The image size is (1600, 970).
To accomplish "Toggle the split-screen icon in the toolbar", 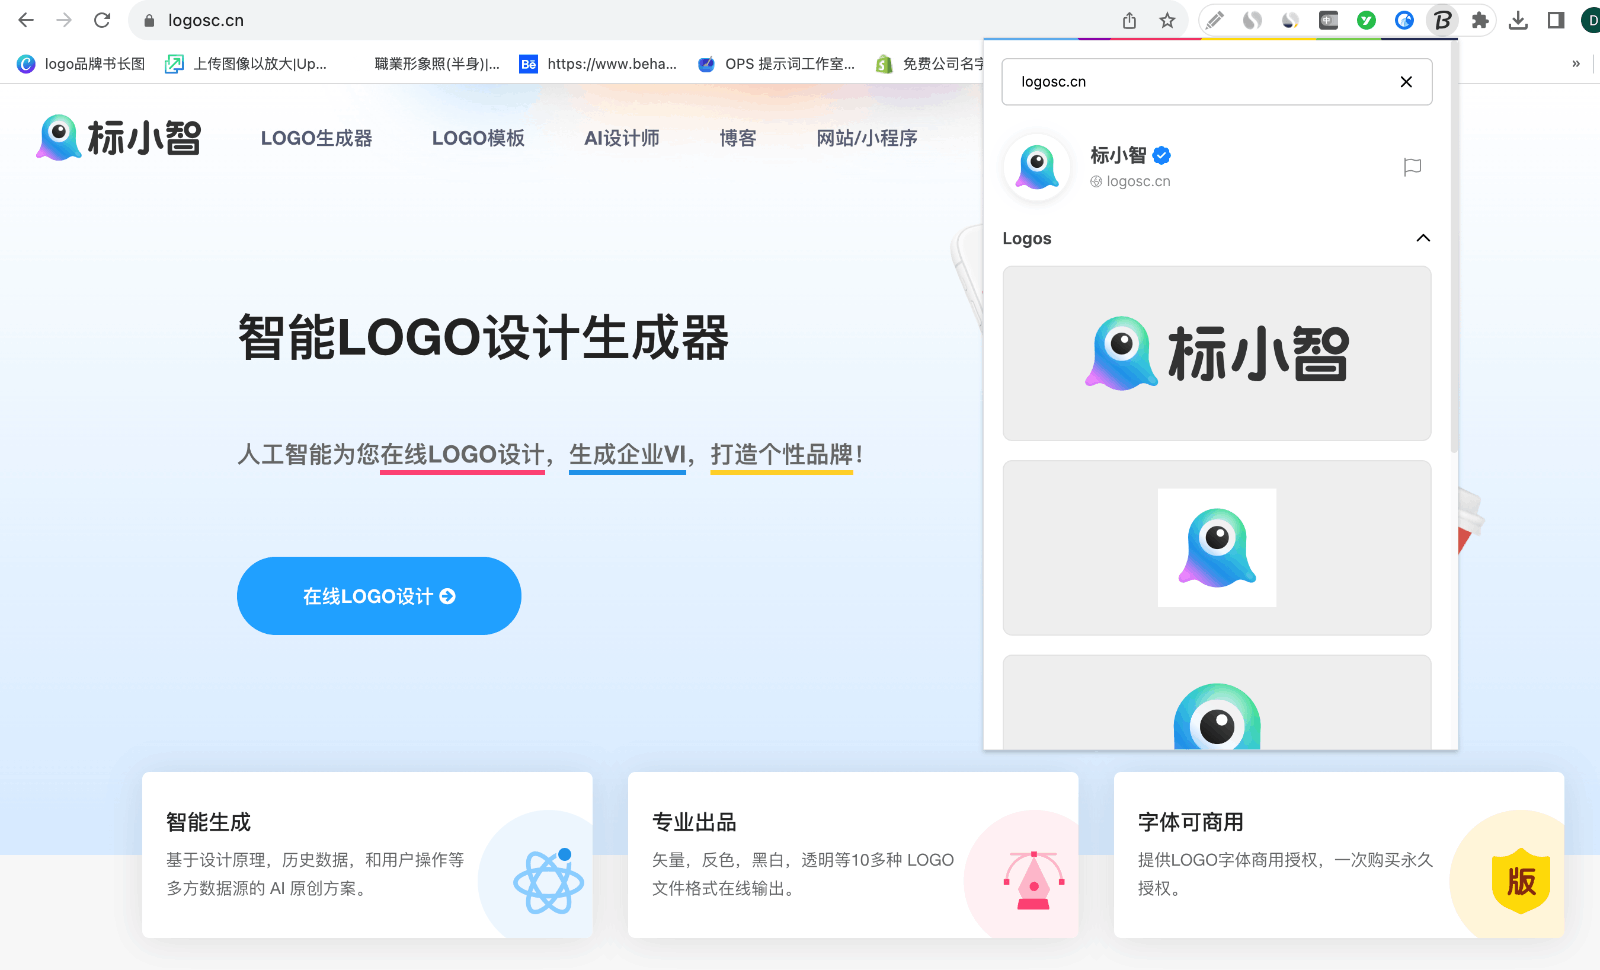I will 1556,20.
